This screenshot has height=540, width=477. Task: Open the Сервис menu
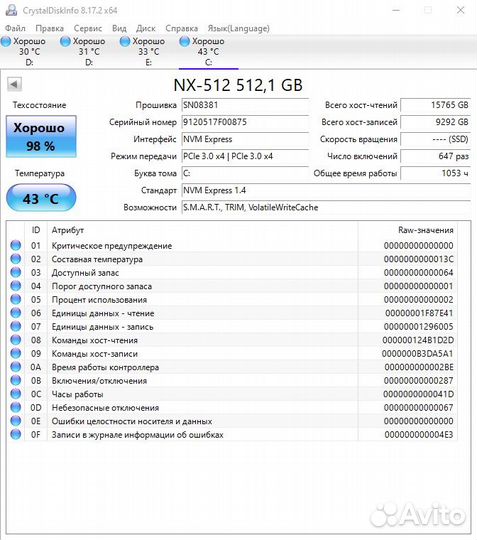(x=88, y=28)
